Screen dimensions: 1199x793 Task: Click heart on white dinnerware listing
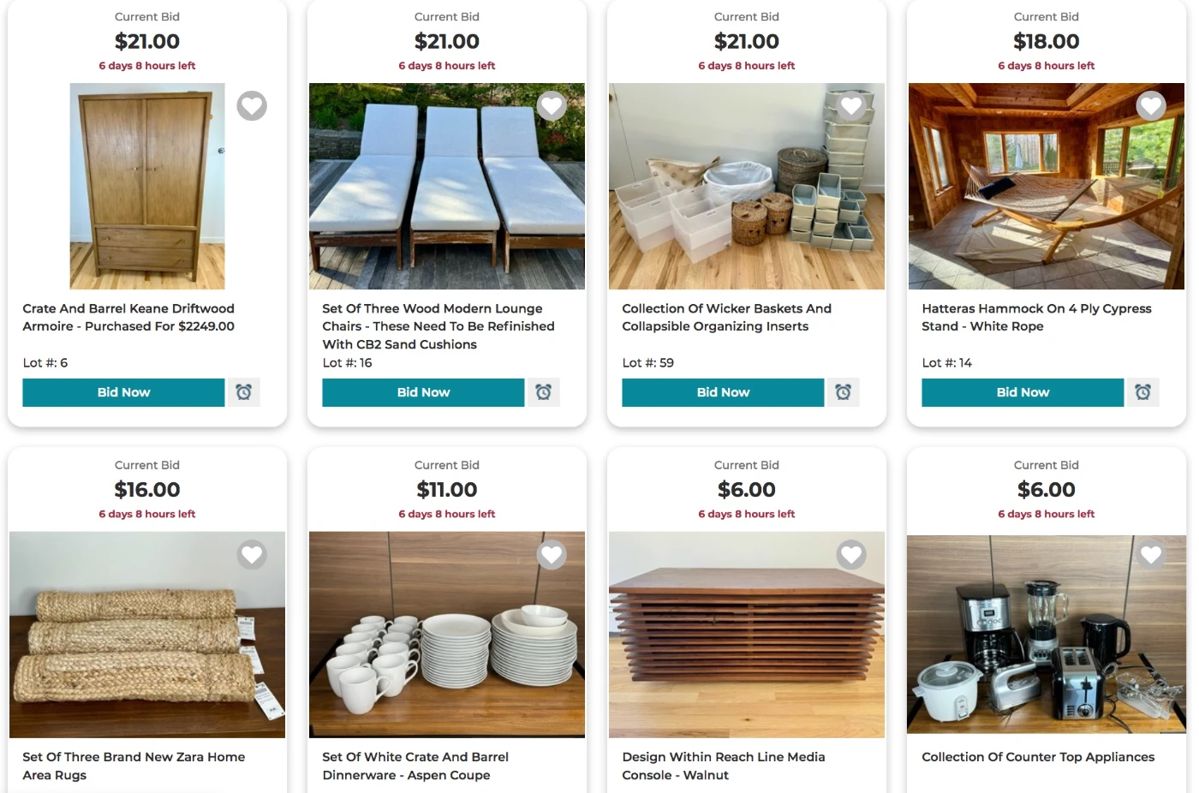pyautogui.click(x=552, y=554)
